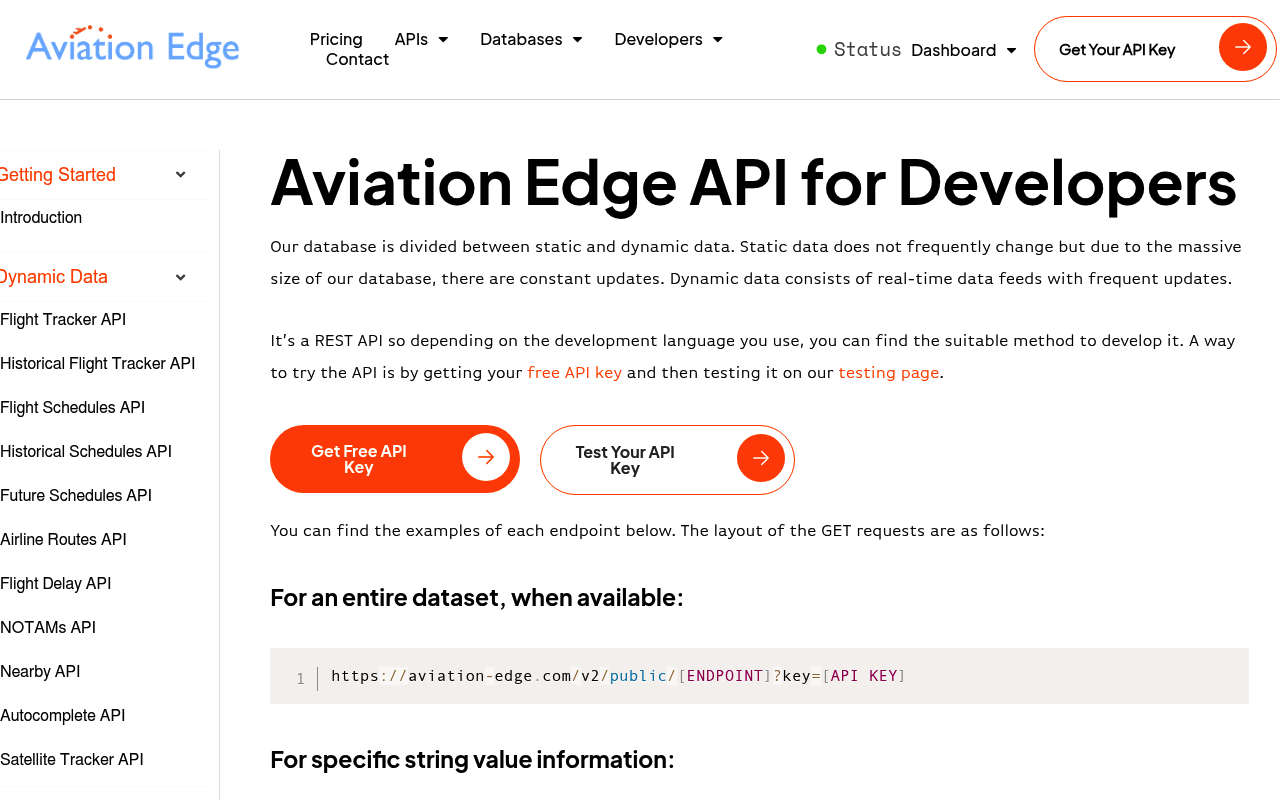Viewport: 1280px width, 800px height.
Task: Open the Contact page
Action: coord(357,59)
